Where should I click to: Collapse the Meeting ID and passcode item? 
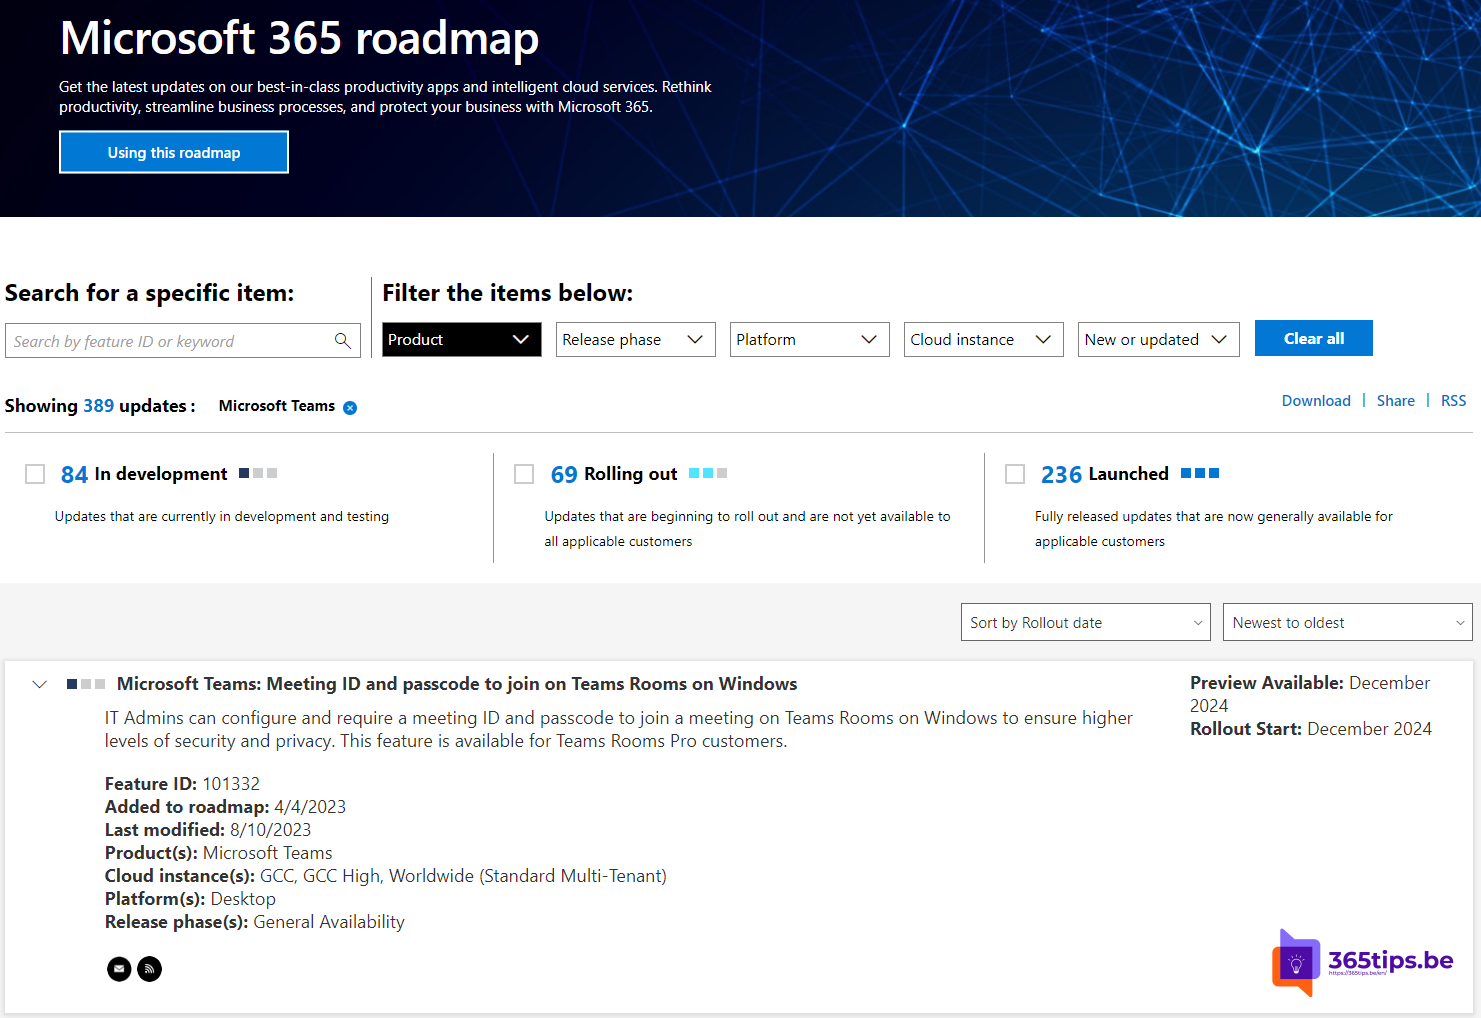[40, 684]
